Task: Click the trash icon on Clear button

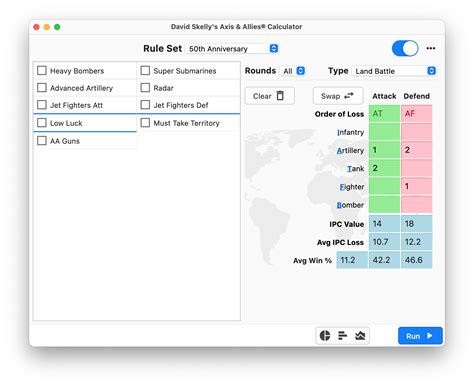Action: pos(280,96)
